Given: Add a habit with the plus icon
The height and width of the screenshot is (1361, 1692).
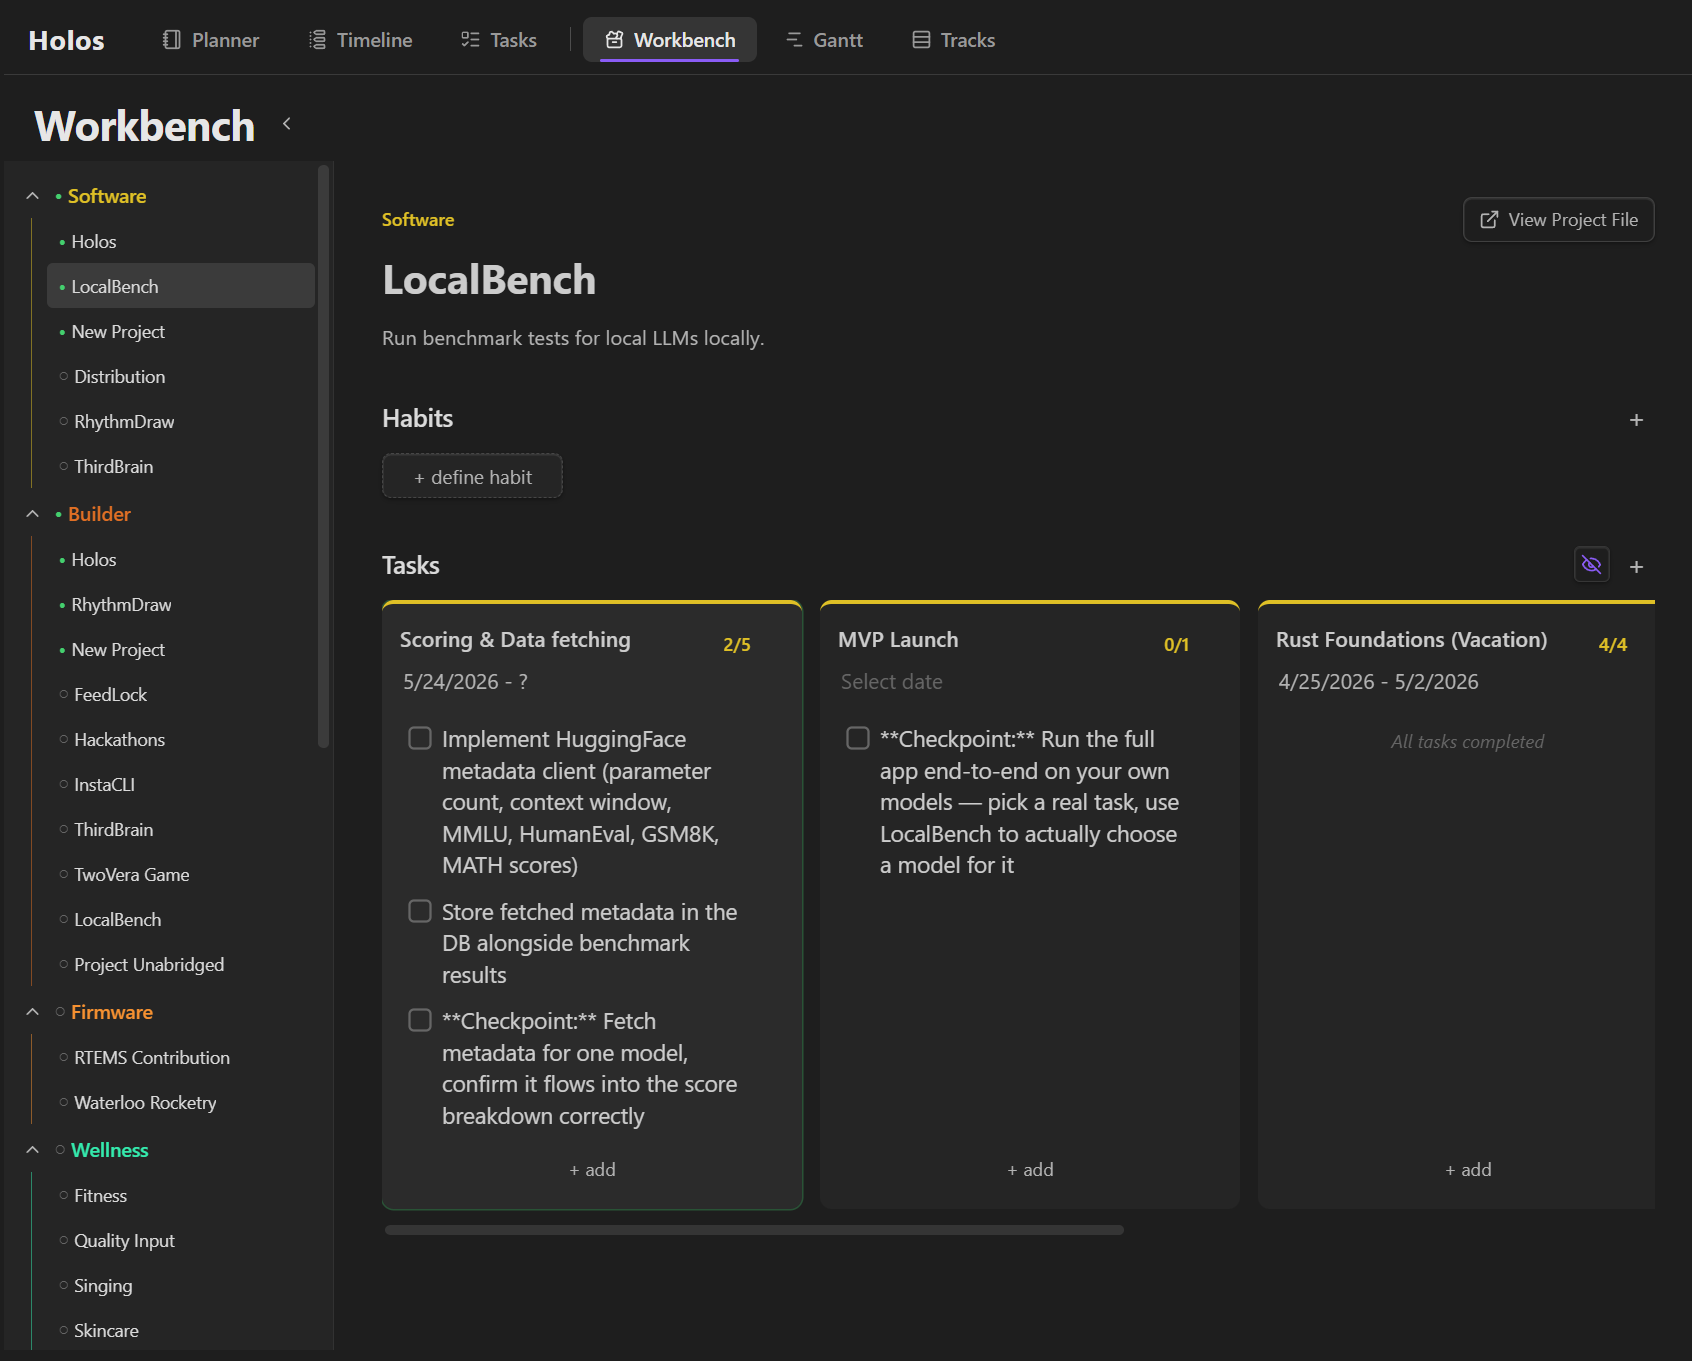Looking at the screenshot, I should (1636, 420).
